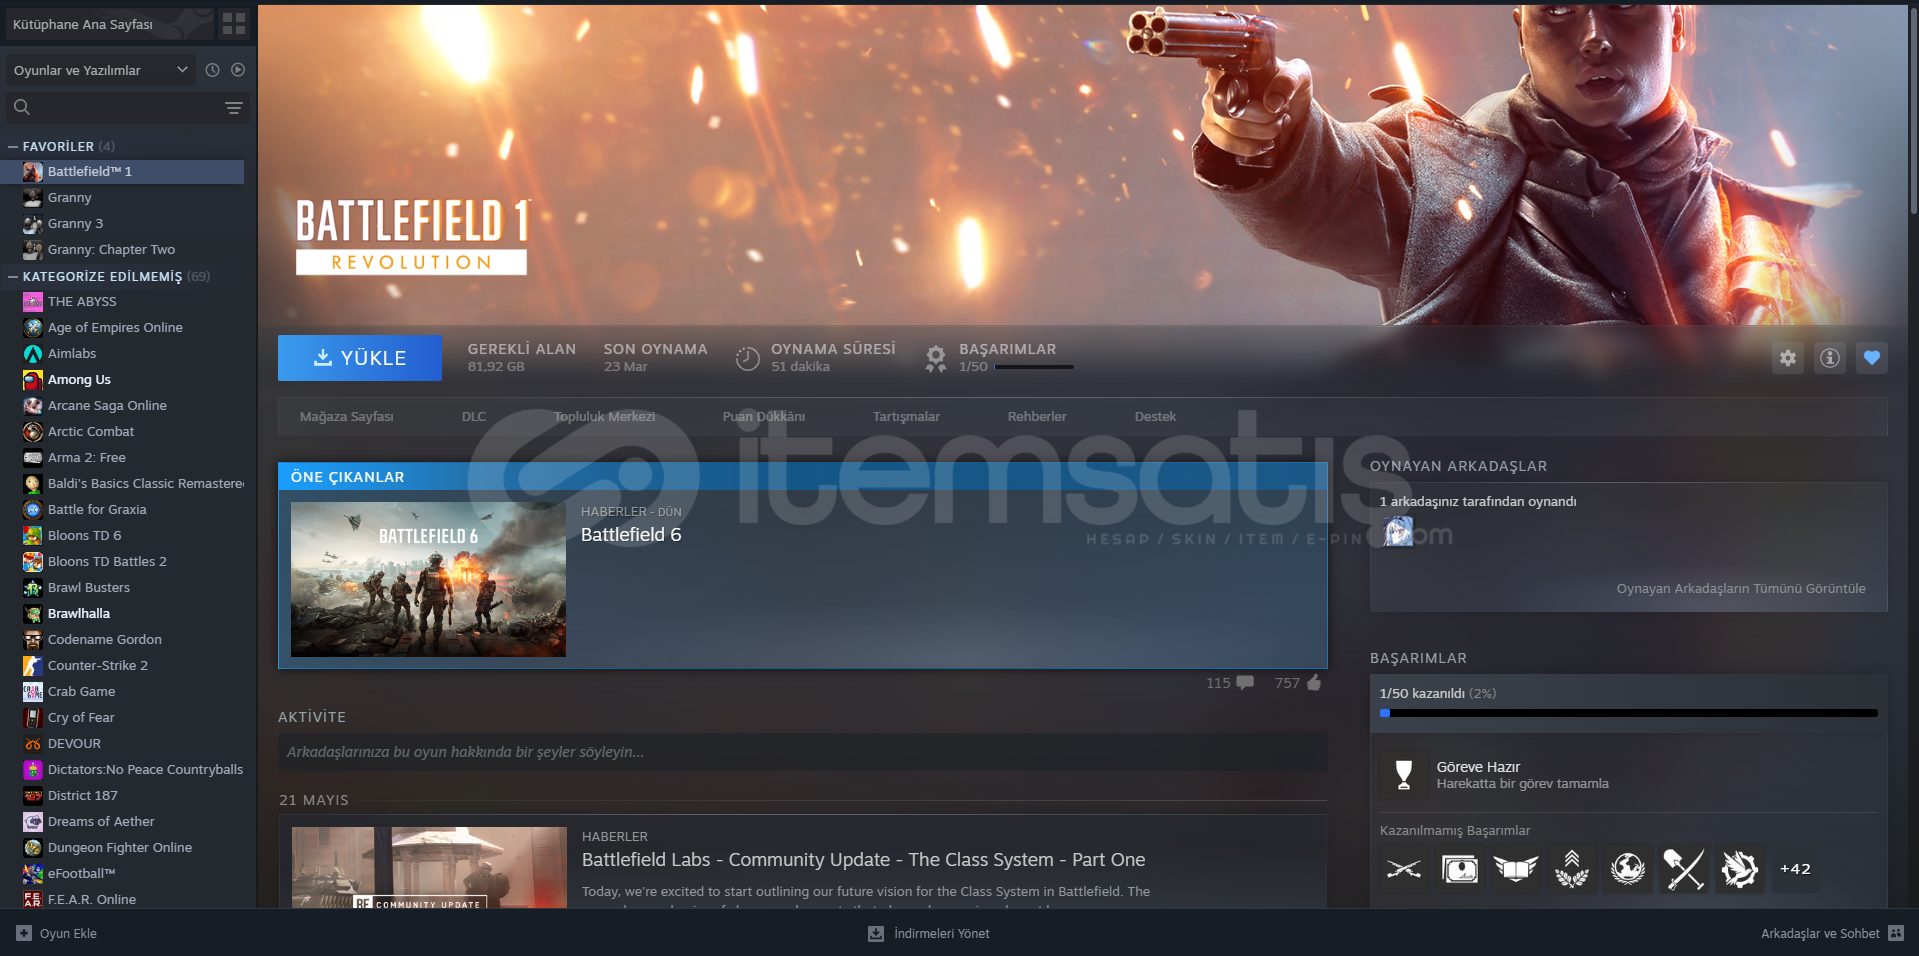1919x956 pixels.
Task: Open the globe locked achievement icon
Action: coord(1628,869)
